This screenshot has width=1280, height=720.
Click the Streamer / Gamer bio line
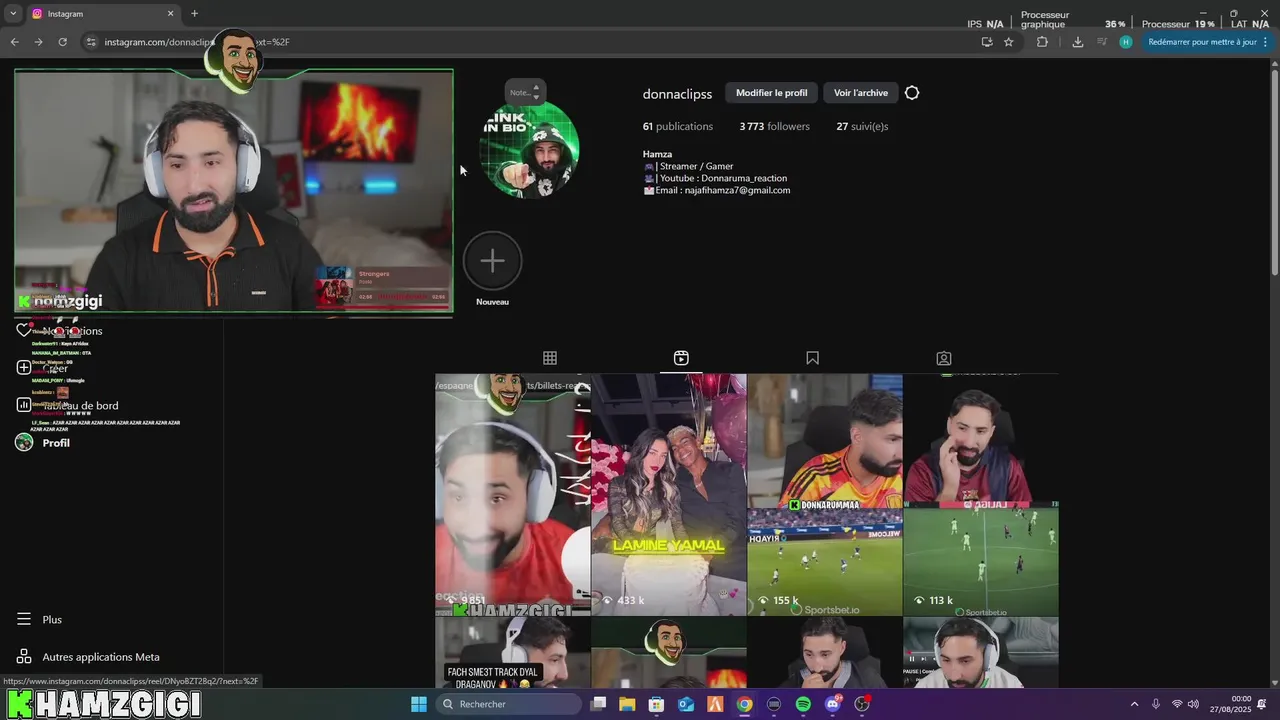click(x=688, y=166)
